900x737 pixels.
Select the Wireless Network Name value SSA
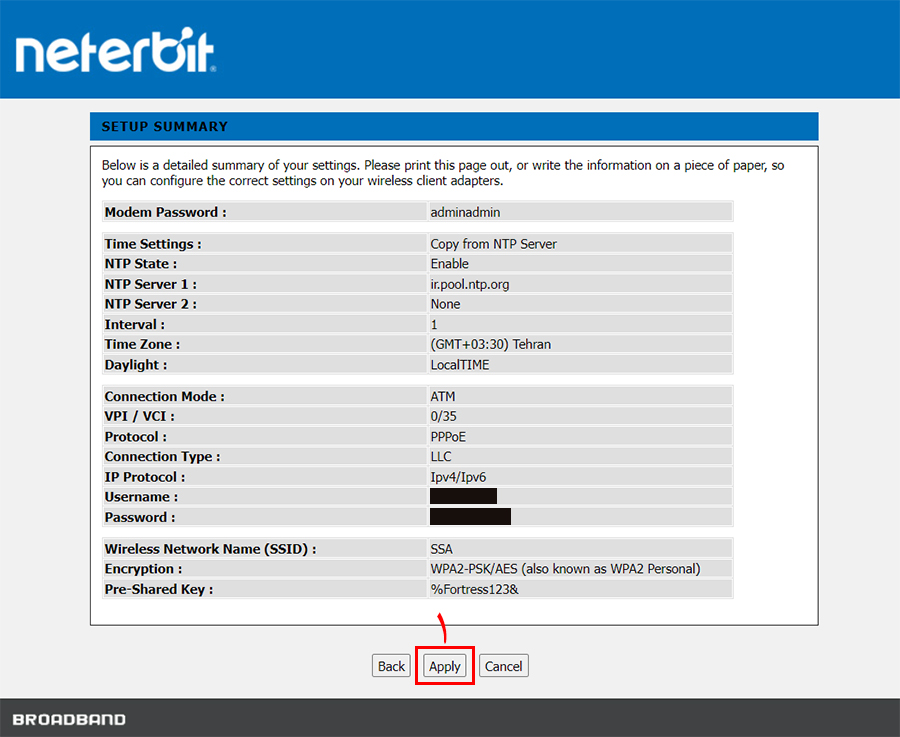(x=438, y=548)
